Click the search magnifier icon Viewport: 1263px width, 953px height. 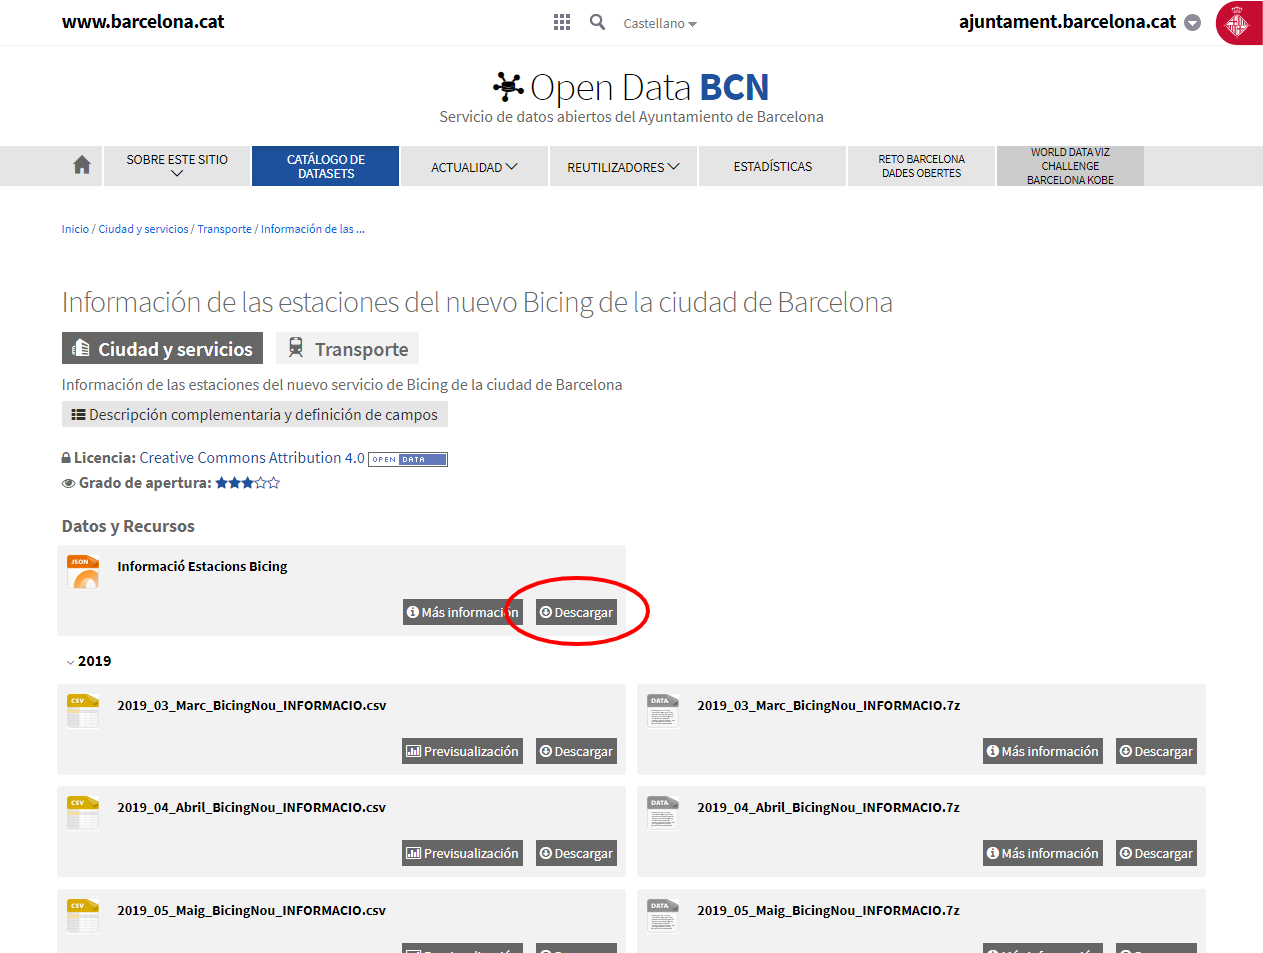click(597, 22)
